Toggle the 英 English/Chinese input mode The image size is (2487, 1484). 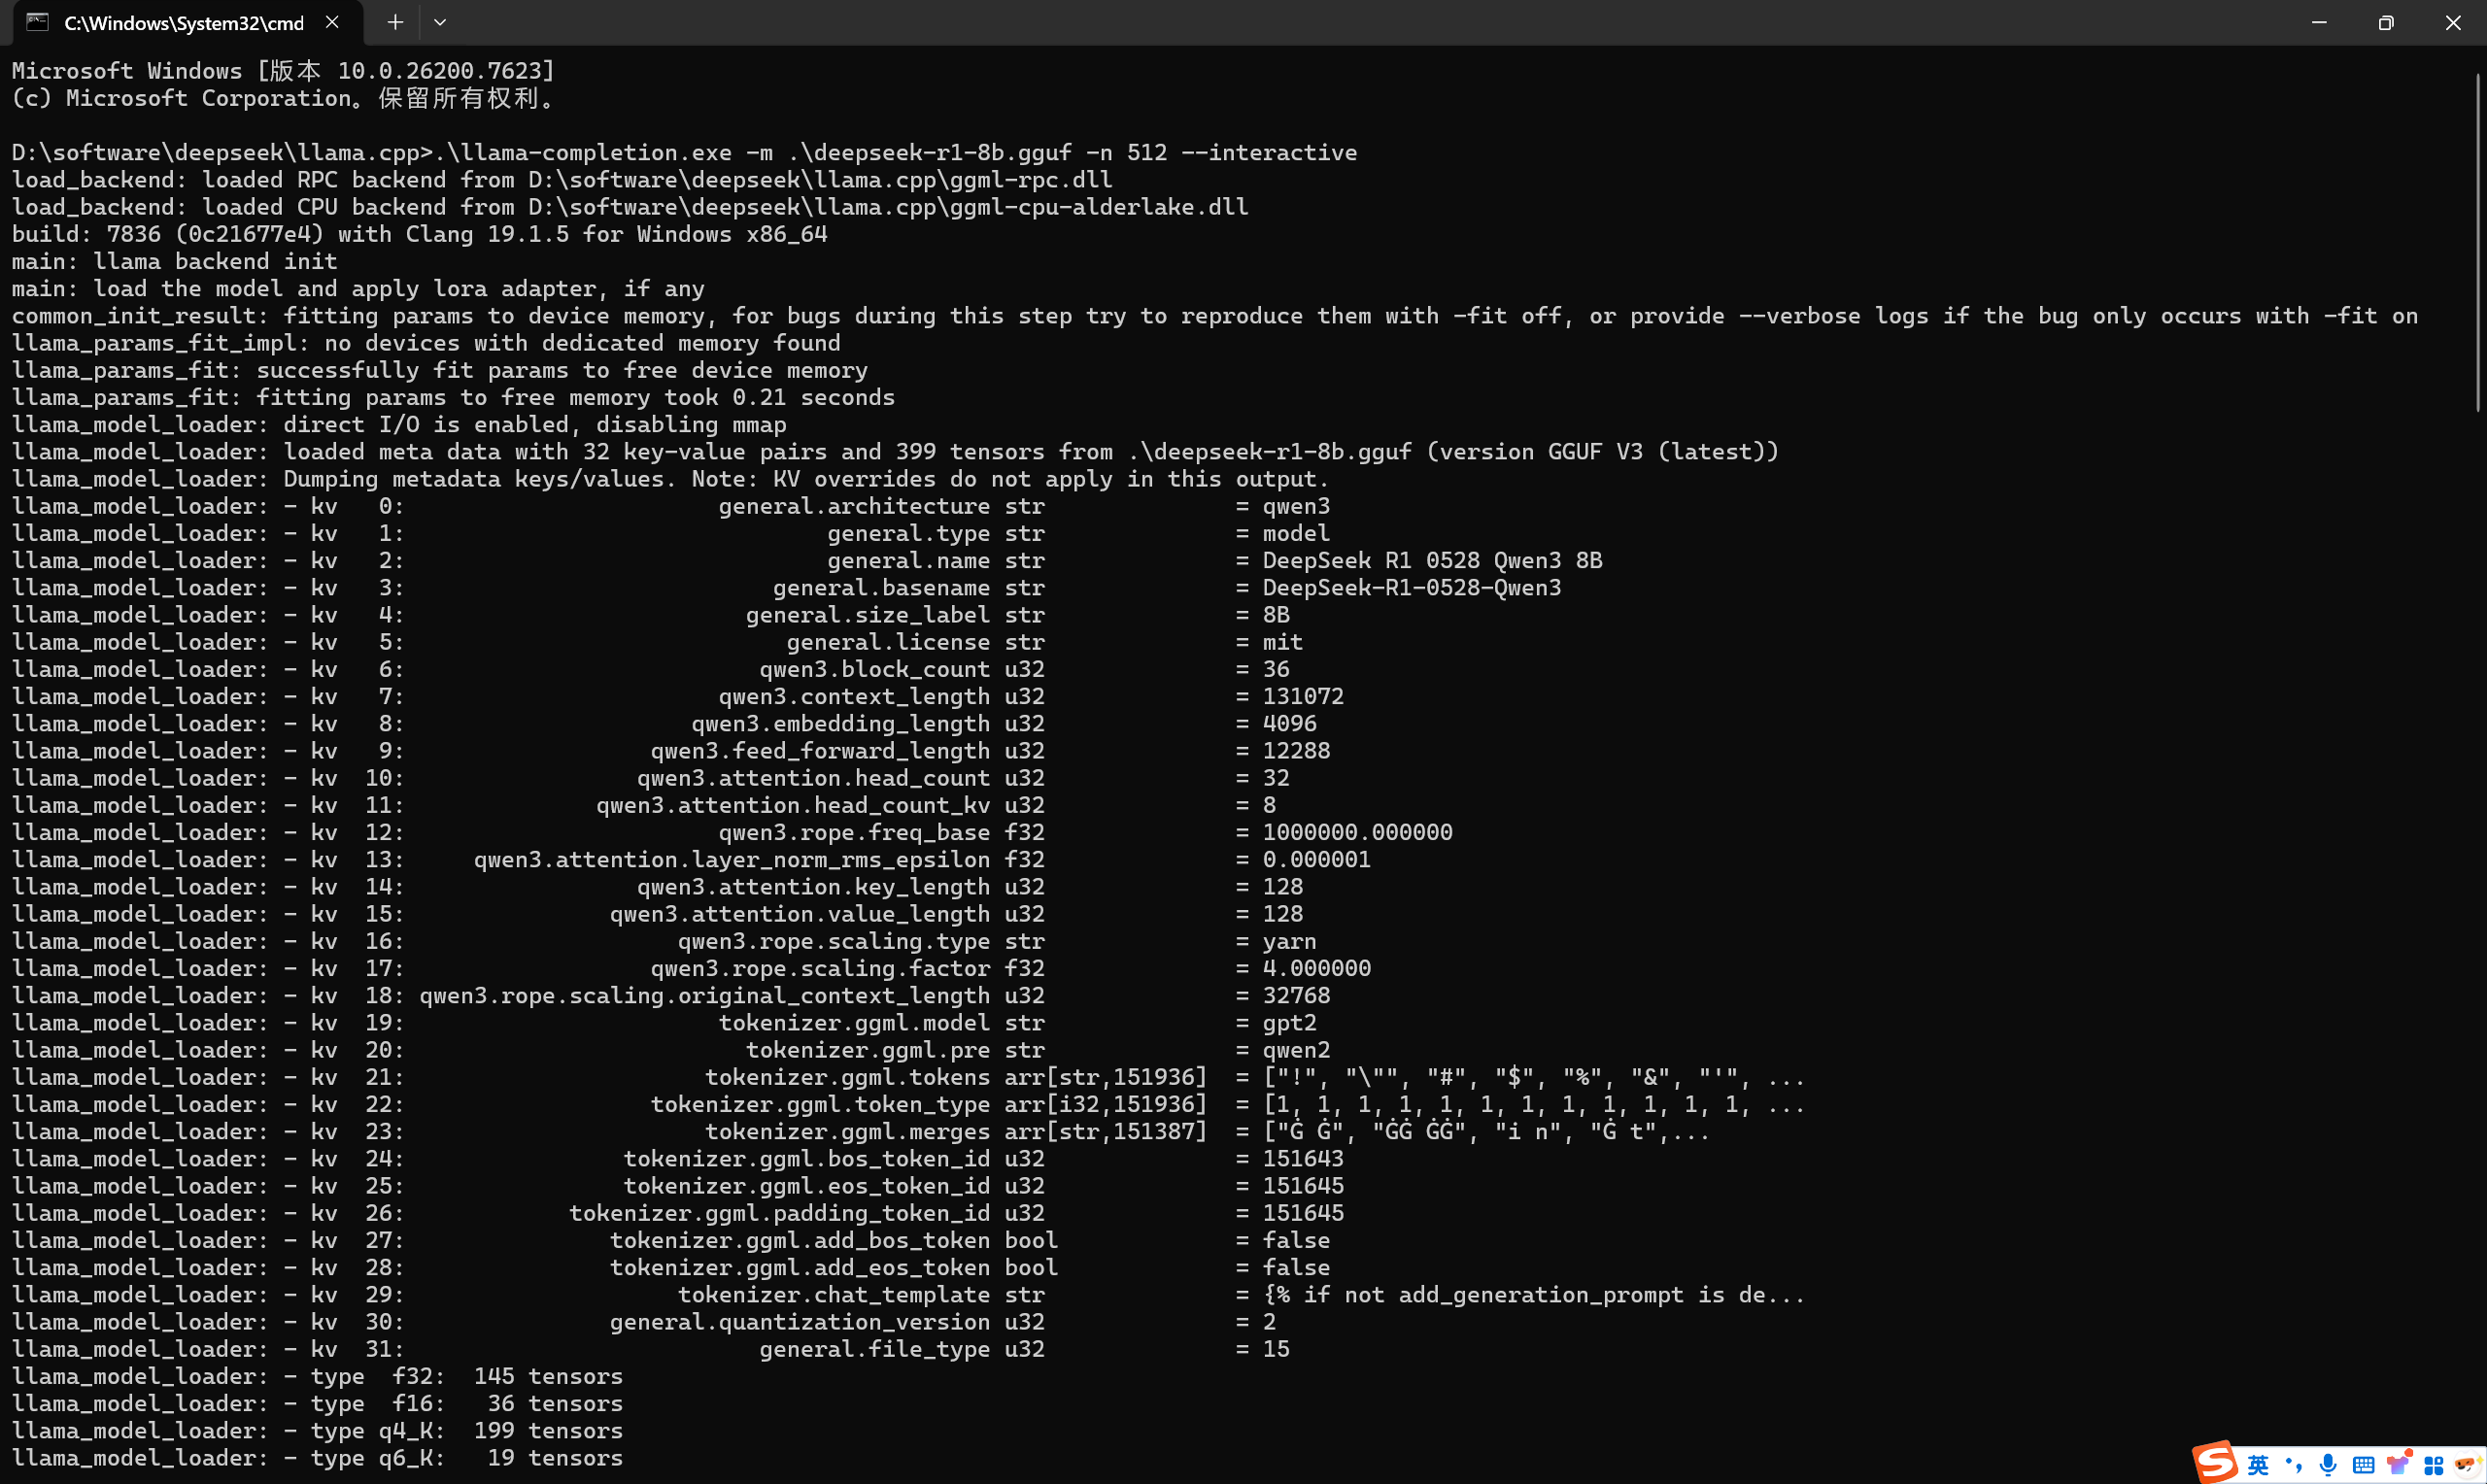pos(2258,1465)
